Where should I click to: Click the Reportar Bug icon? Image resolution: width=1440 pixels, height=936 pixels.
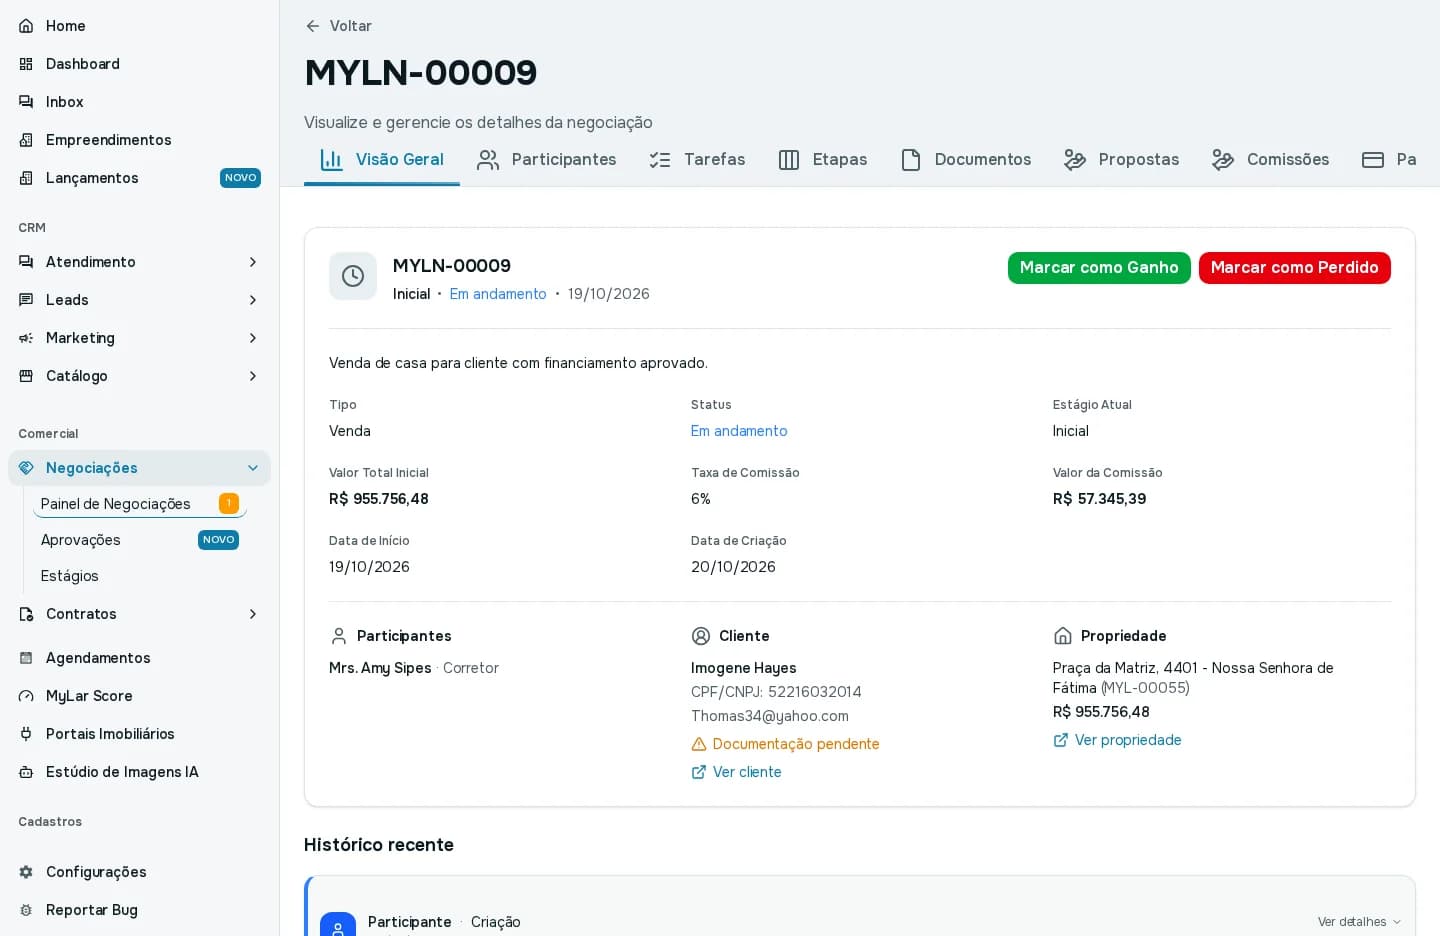(26, 910)
